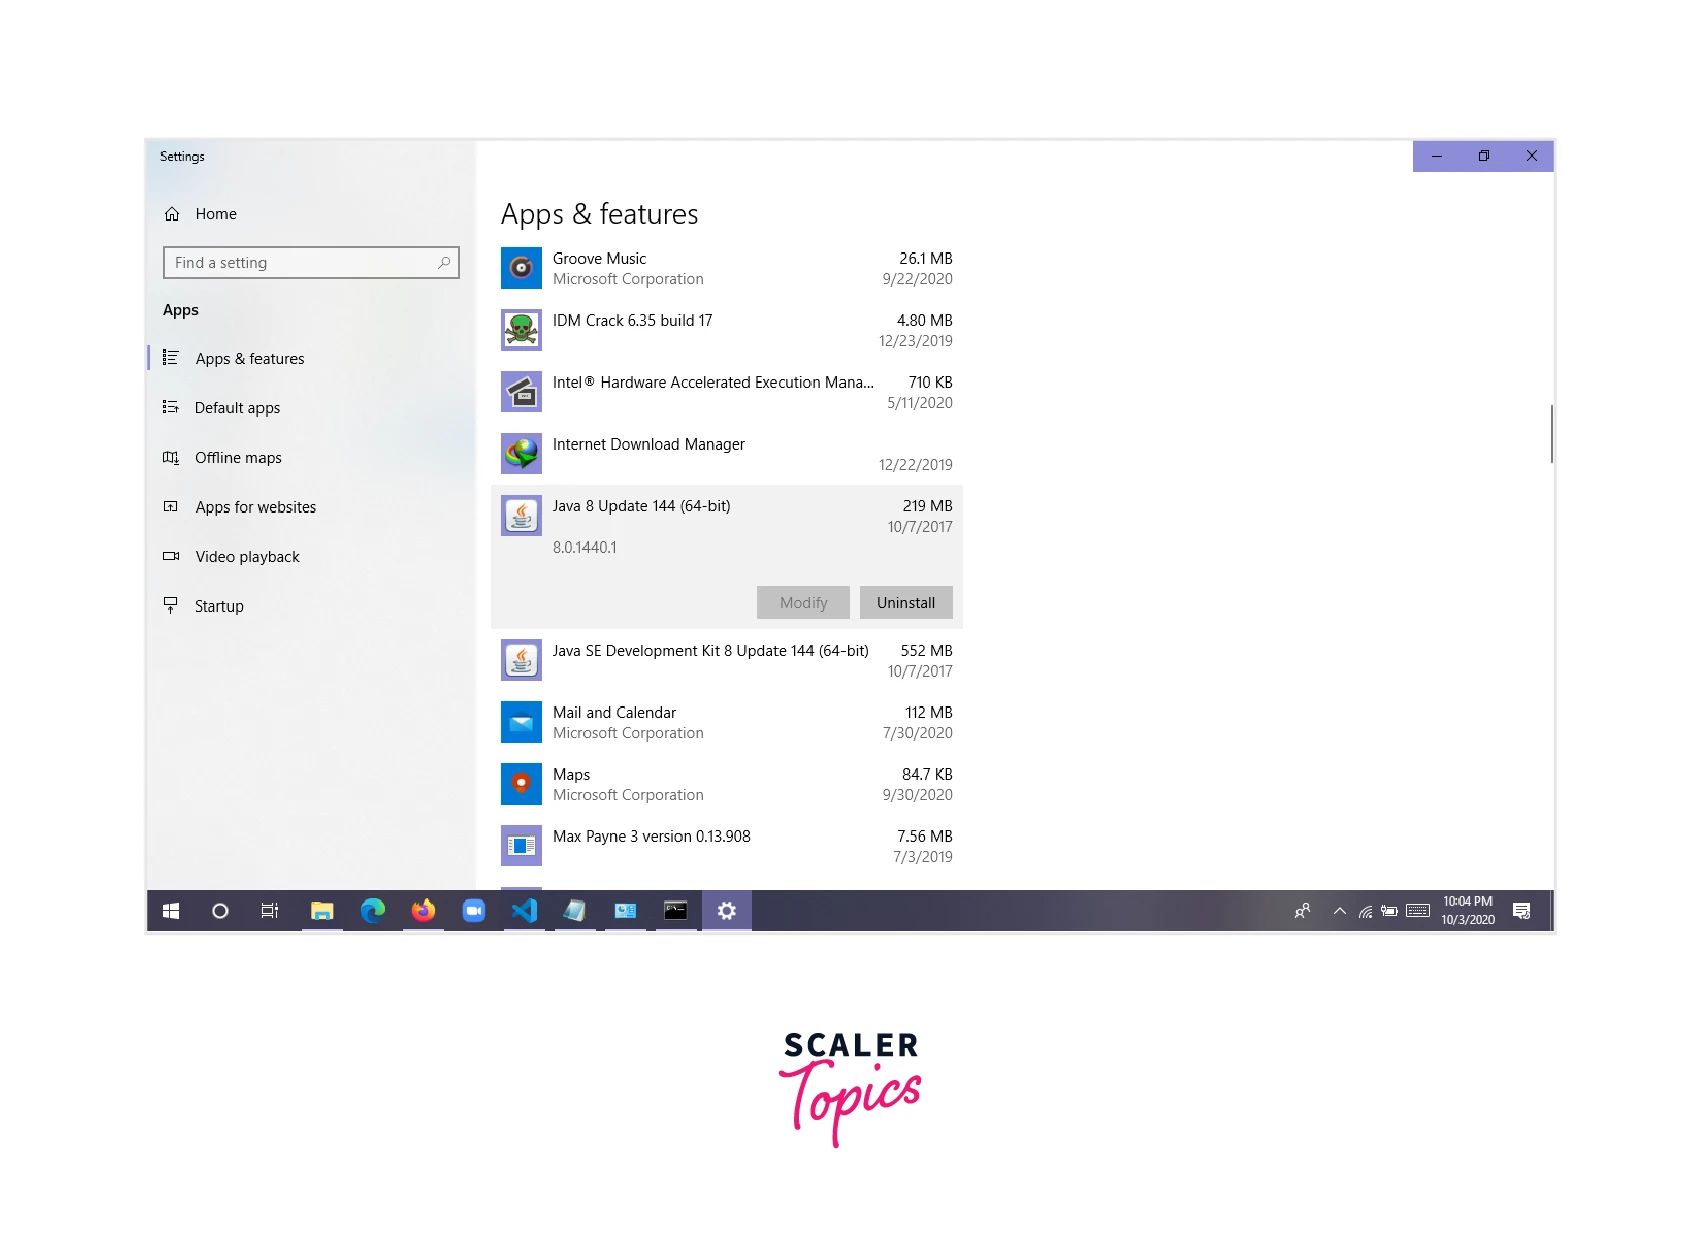Image resolution: width=1700 pixels, height=1245 pixels.
Task: Open Default apps settings page
Action: (x=237, y=408)
